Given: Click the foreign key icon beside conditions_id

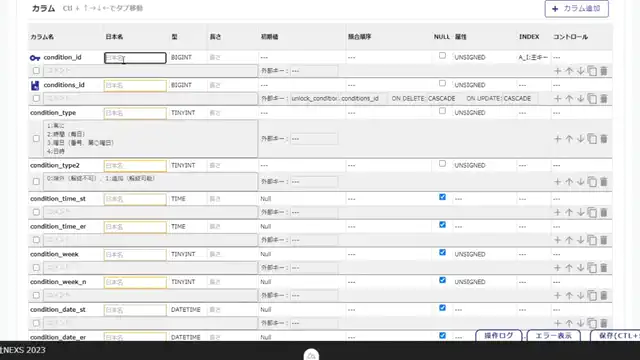Looking at the screenshot, I should [35, 85].
